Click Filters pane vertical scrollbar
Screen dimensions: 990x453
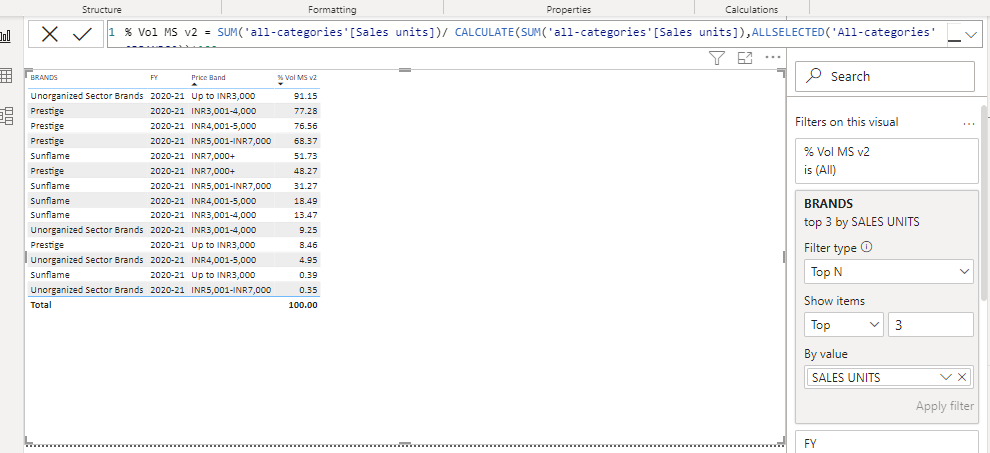(x=984, y=202)
